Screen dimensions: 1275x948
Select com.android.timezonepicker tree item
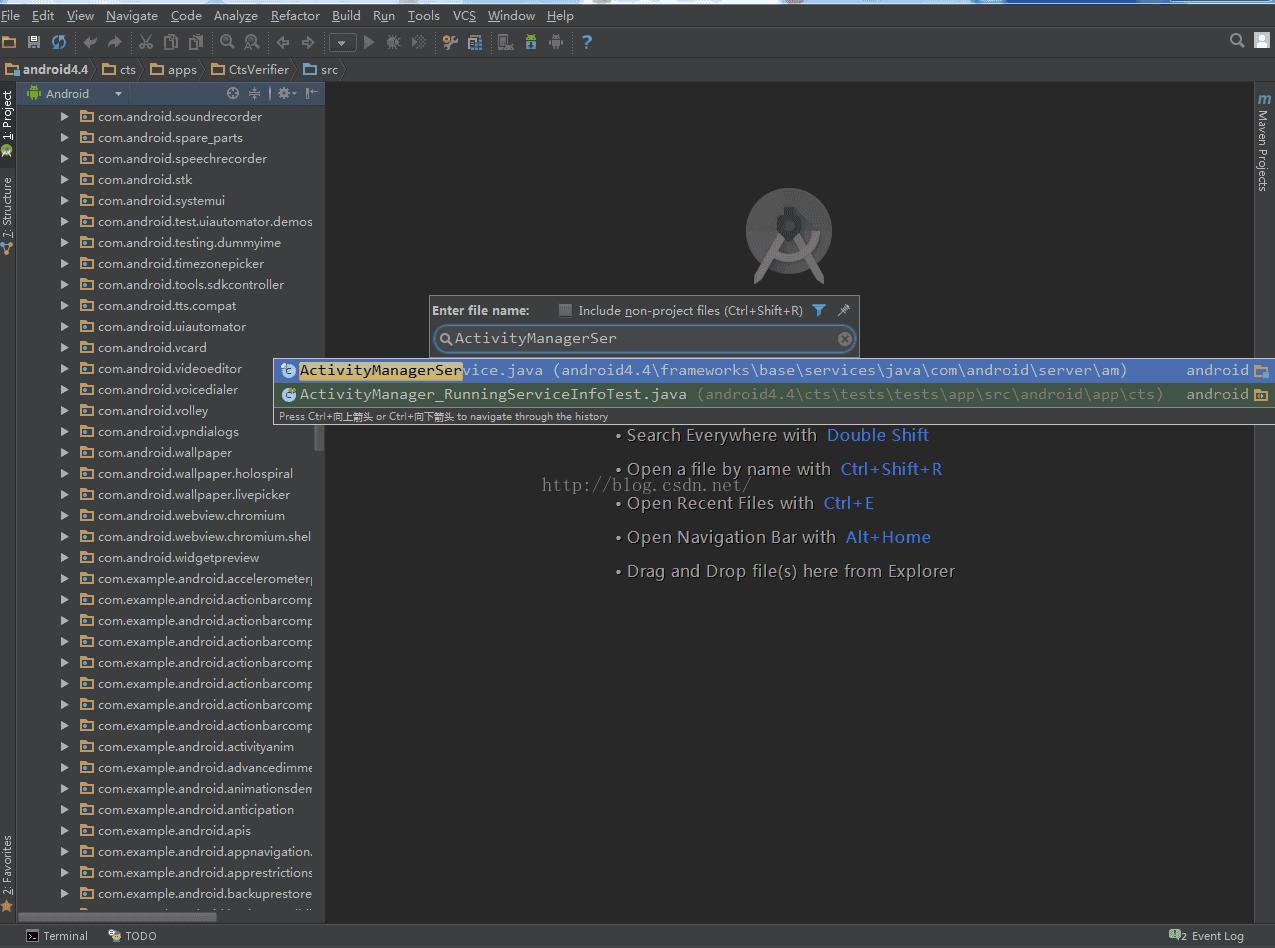tap(181, 264)
